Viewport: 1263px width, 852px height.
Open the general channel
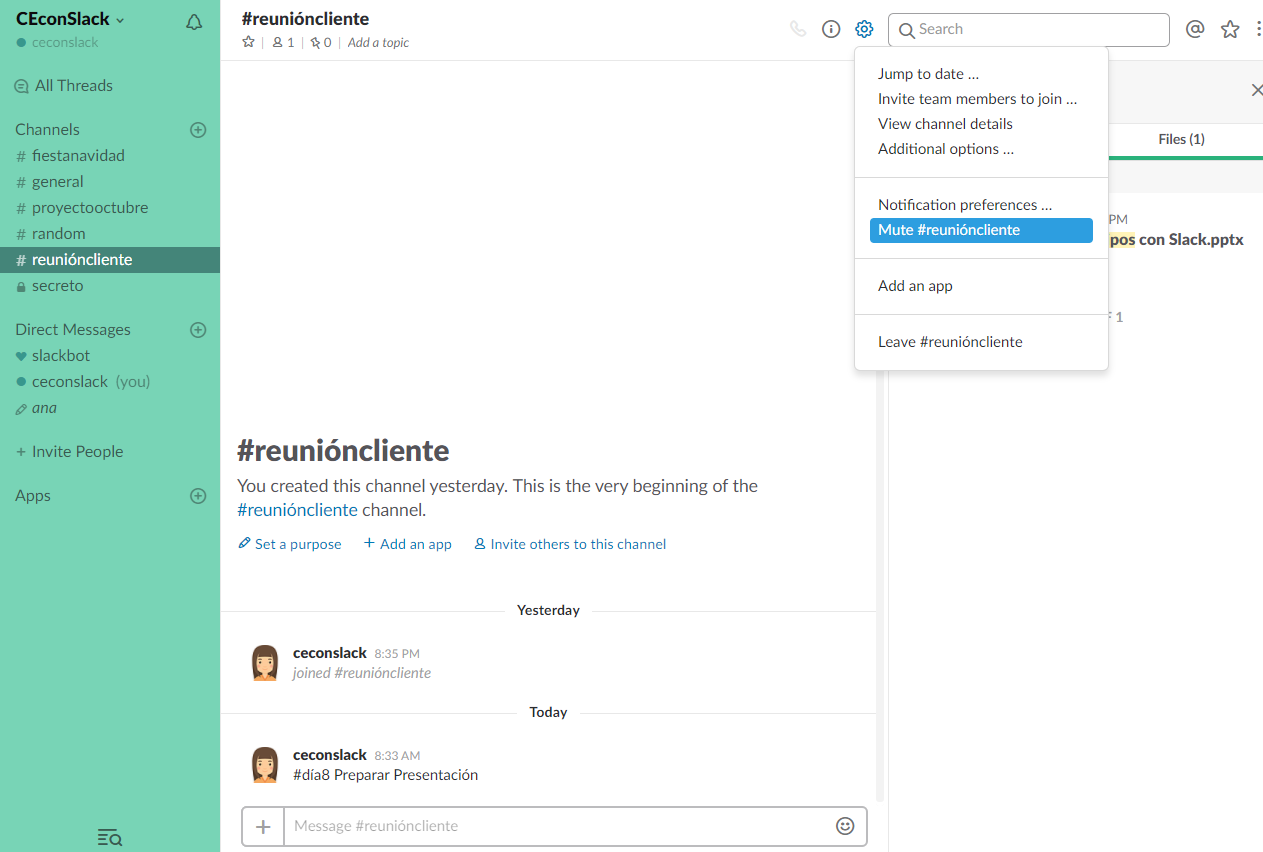click(x=58, y=182)
